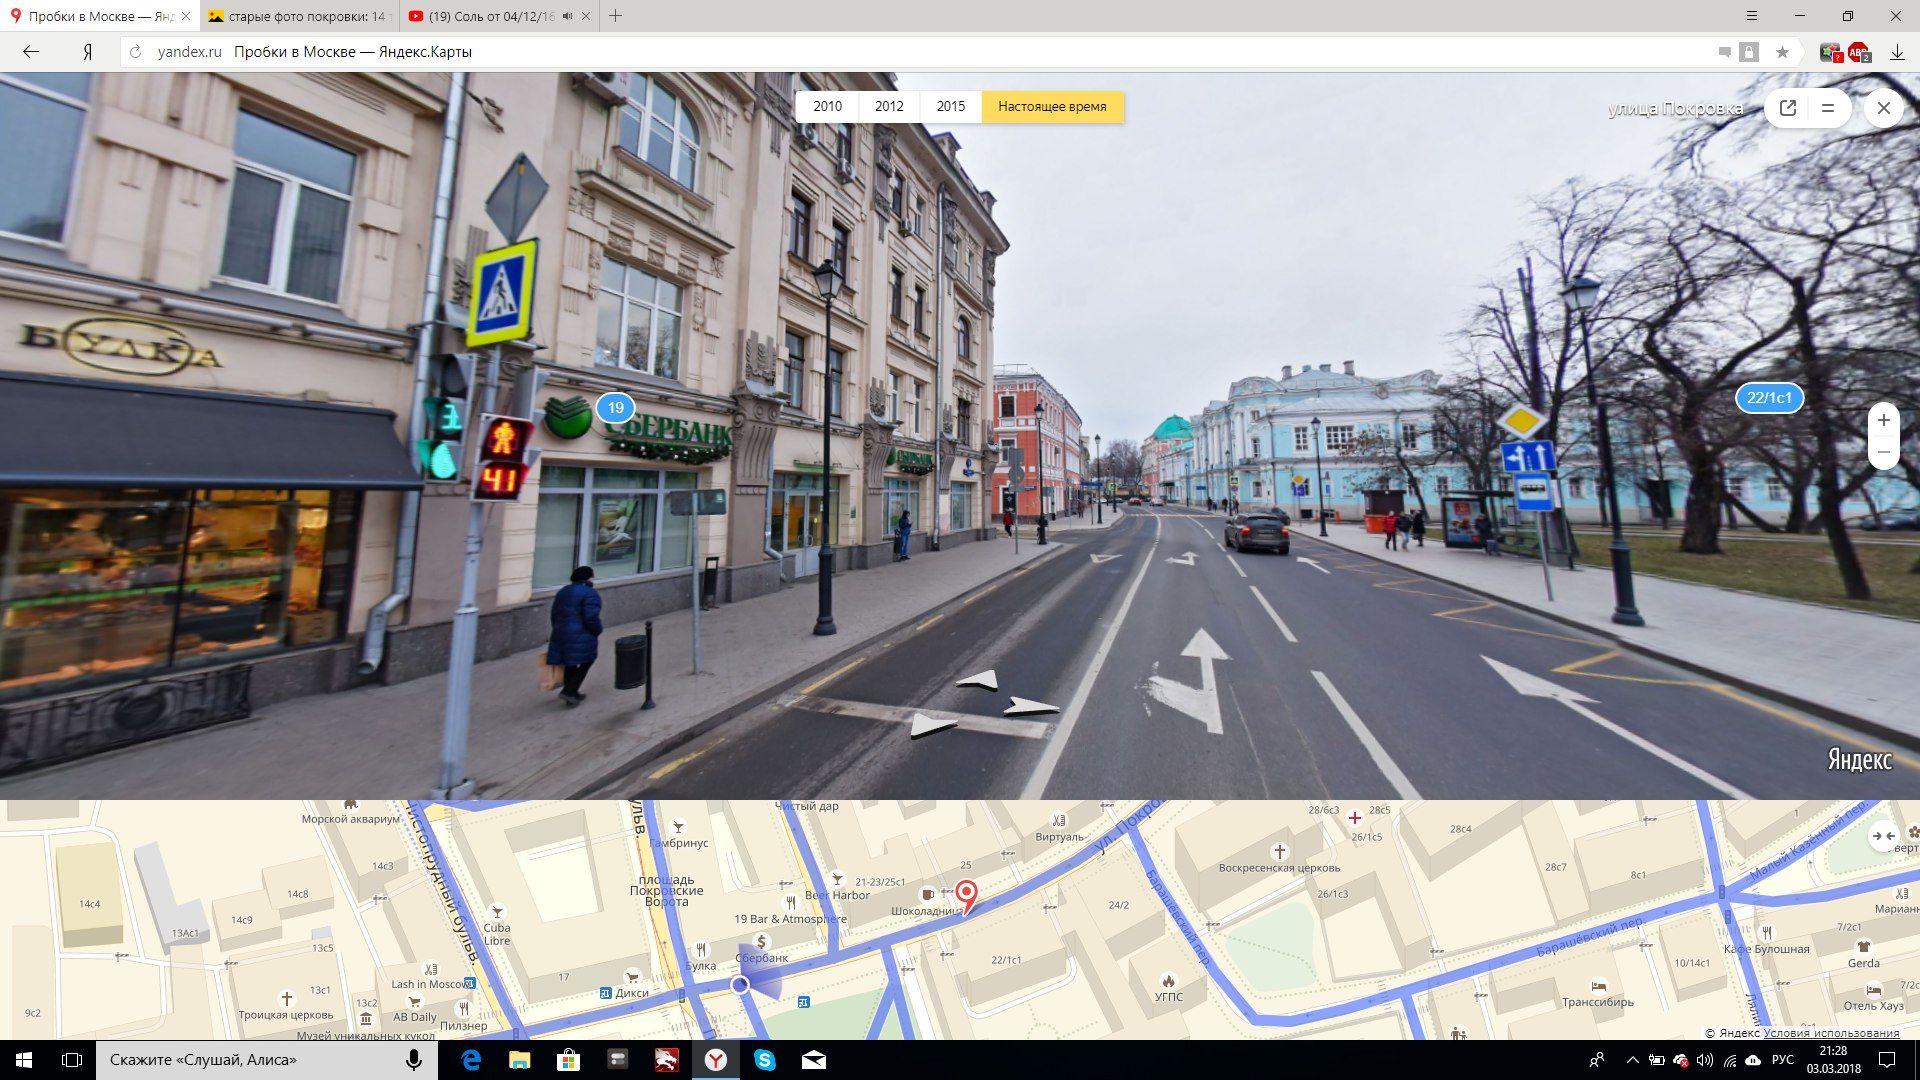Show hidden system tray icons
The image size is (1920, 1080).
click(x=1632, y=1060)
